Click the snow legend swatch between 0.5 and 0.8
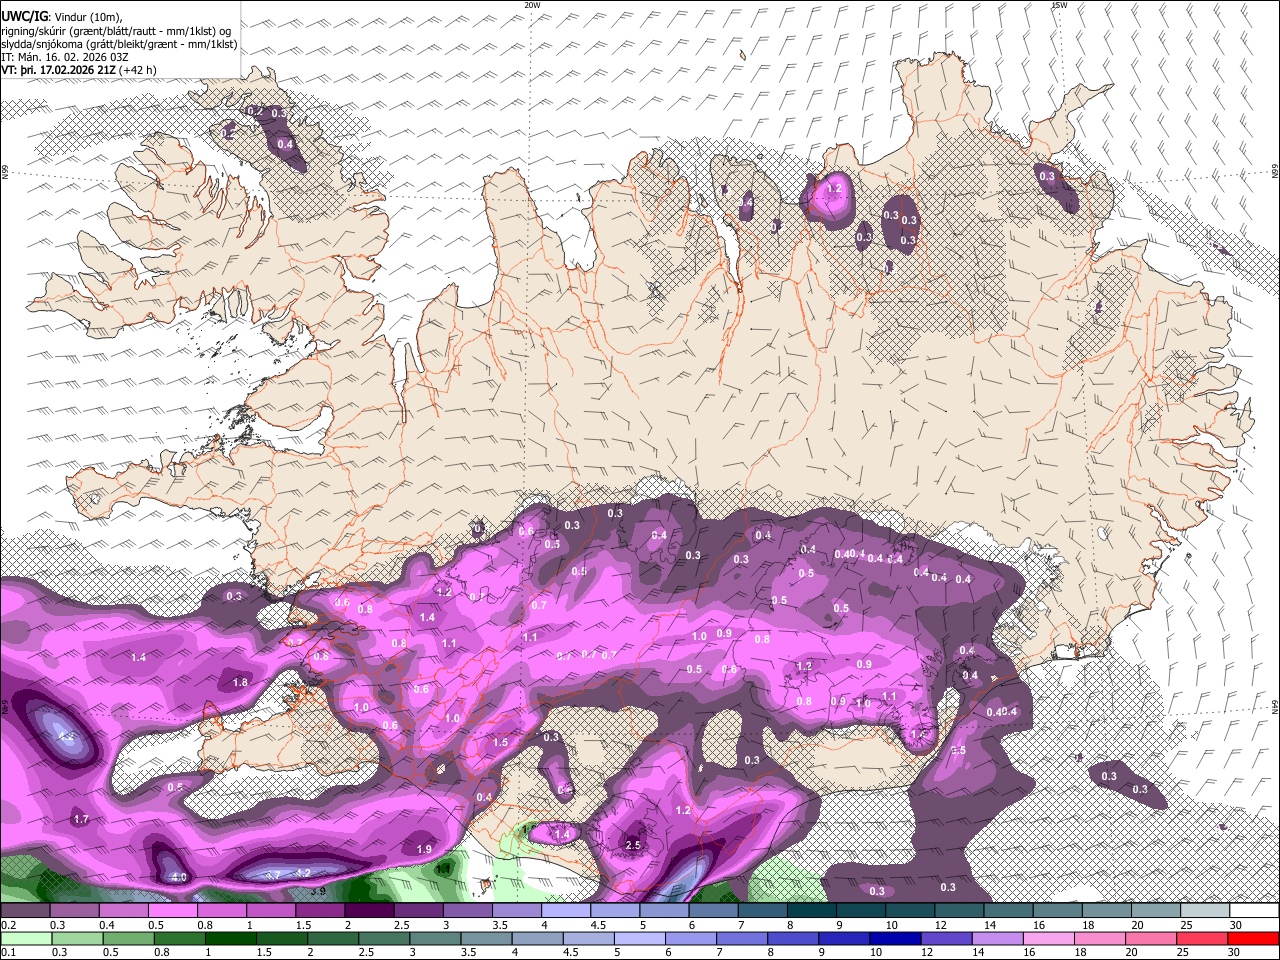This screenshot has height=960, width=1280. point(172,911)
